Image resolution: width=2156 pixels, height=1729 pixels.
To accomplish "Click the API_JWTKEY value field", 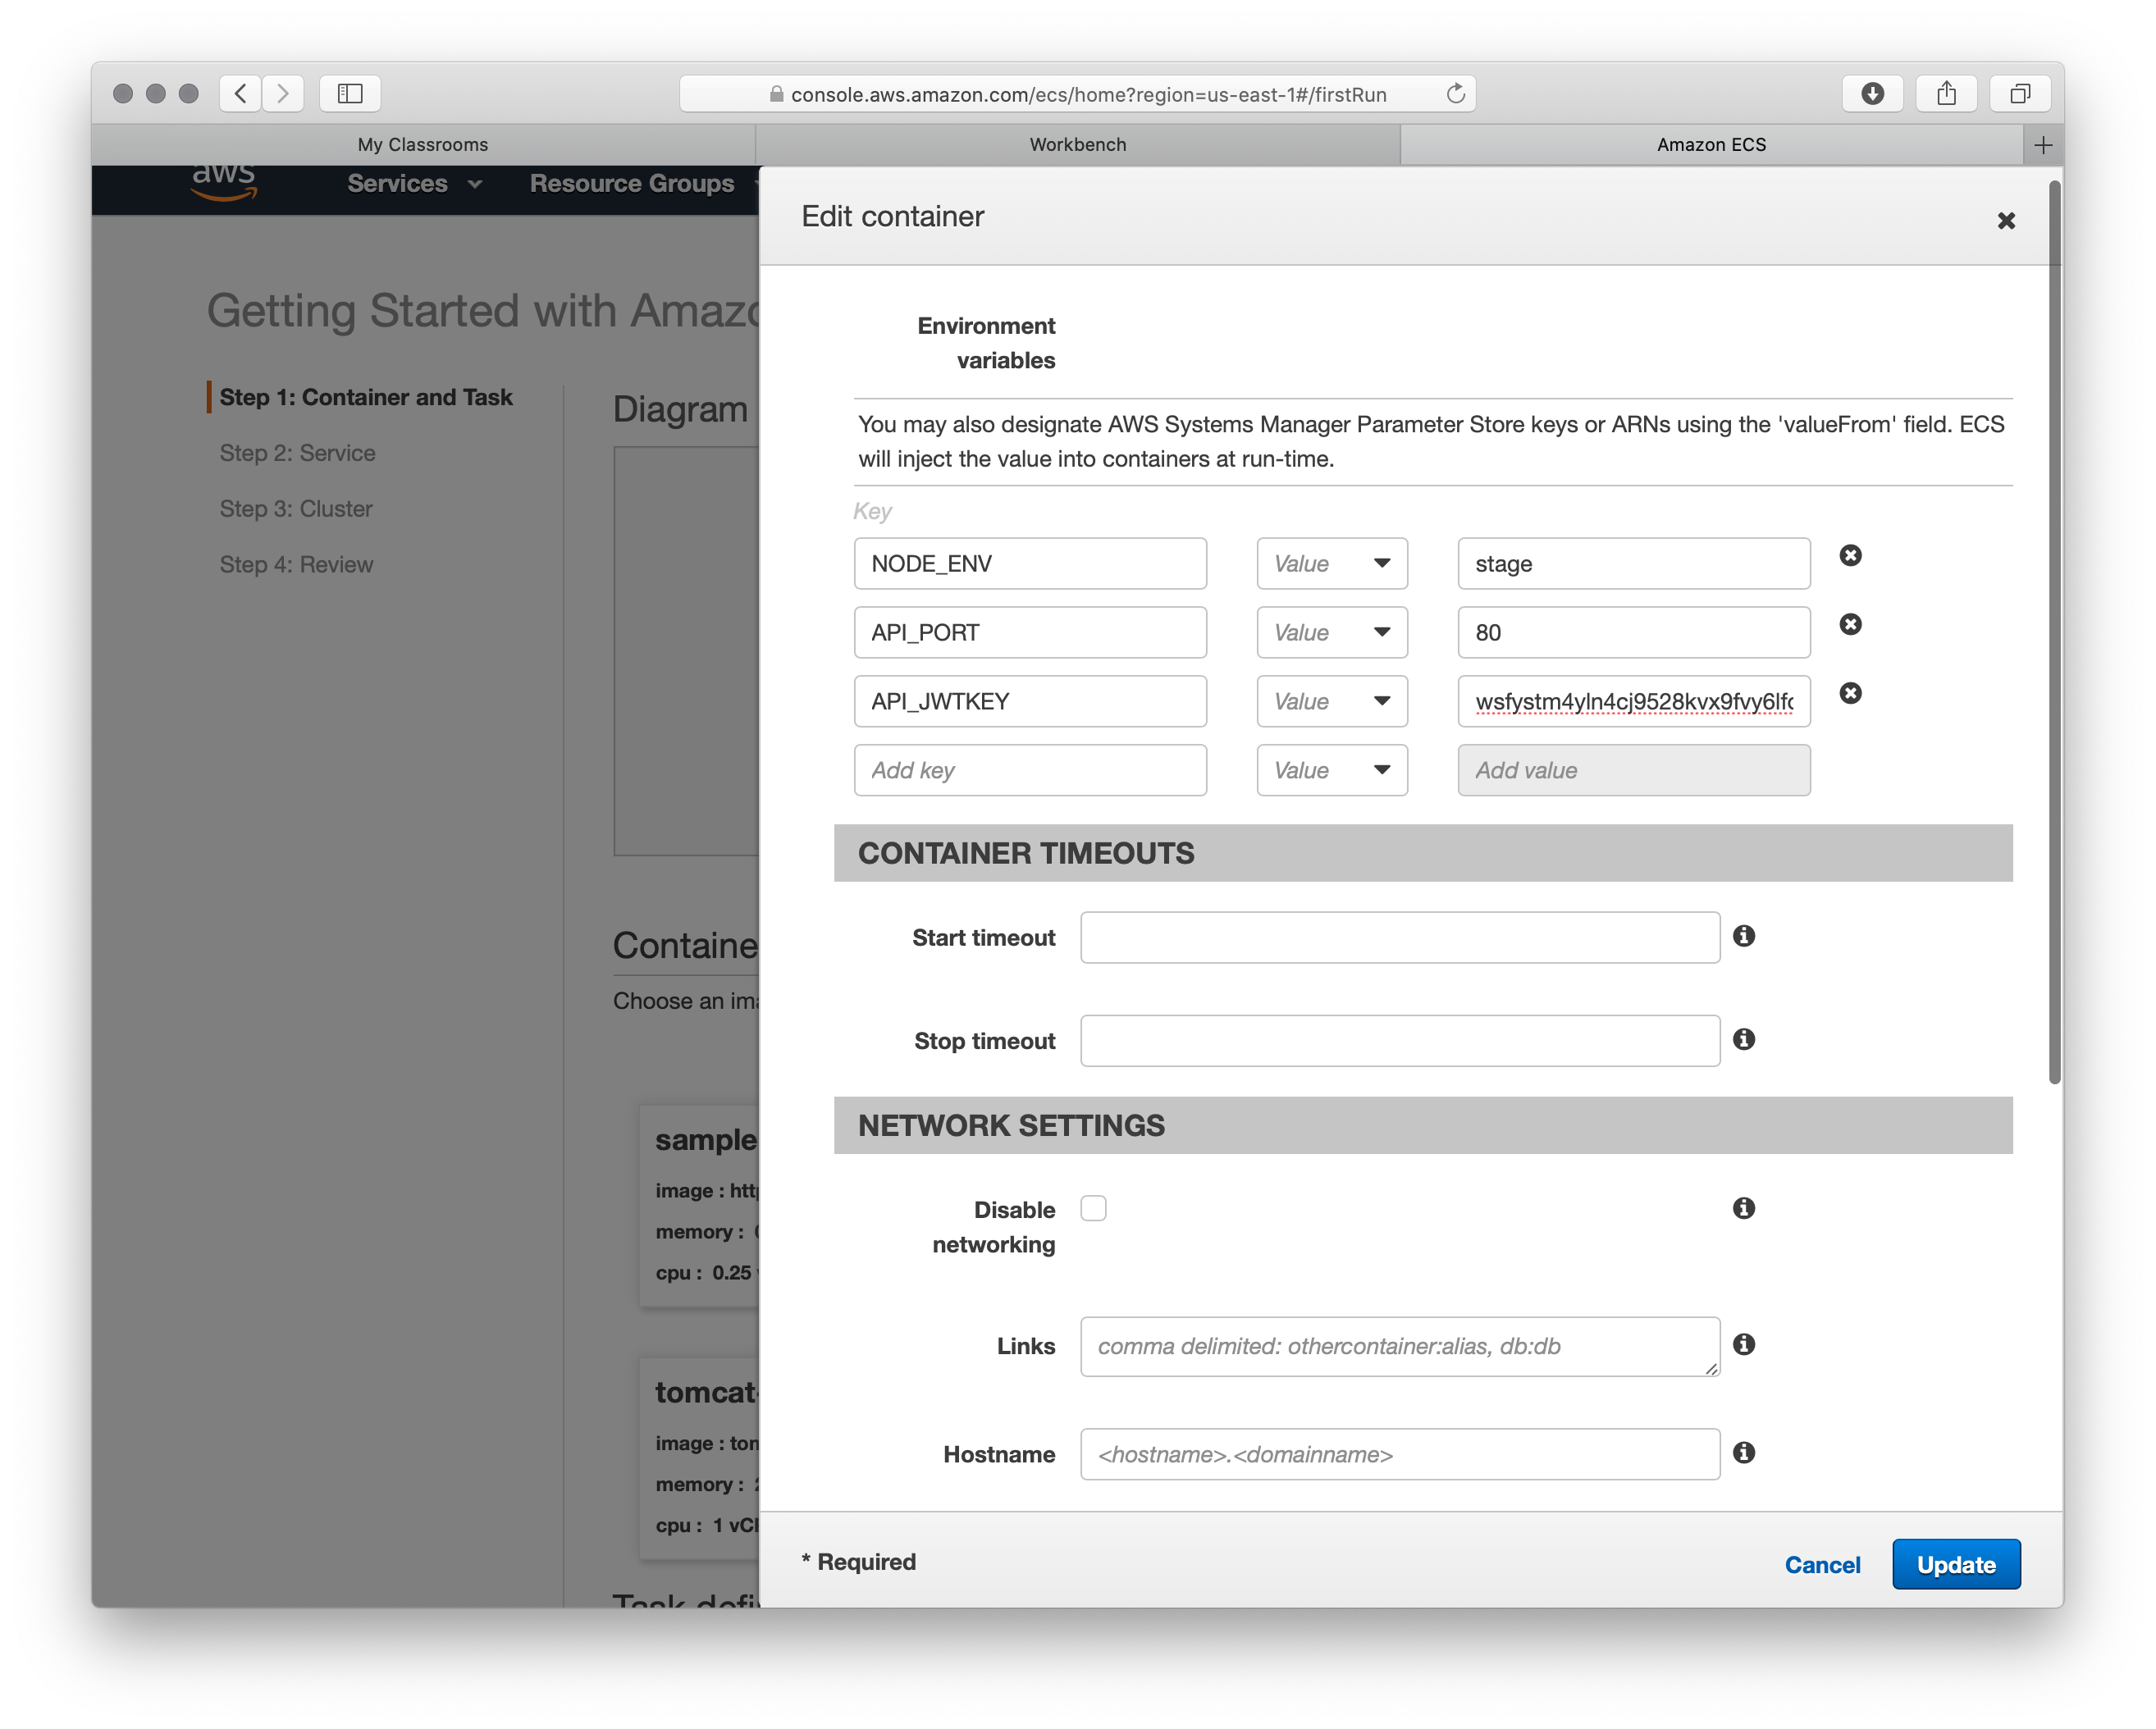I will [1634, 702].
